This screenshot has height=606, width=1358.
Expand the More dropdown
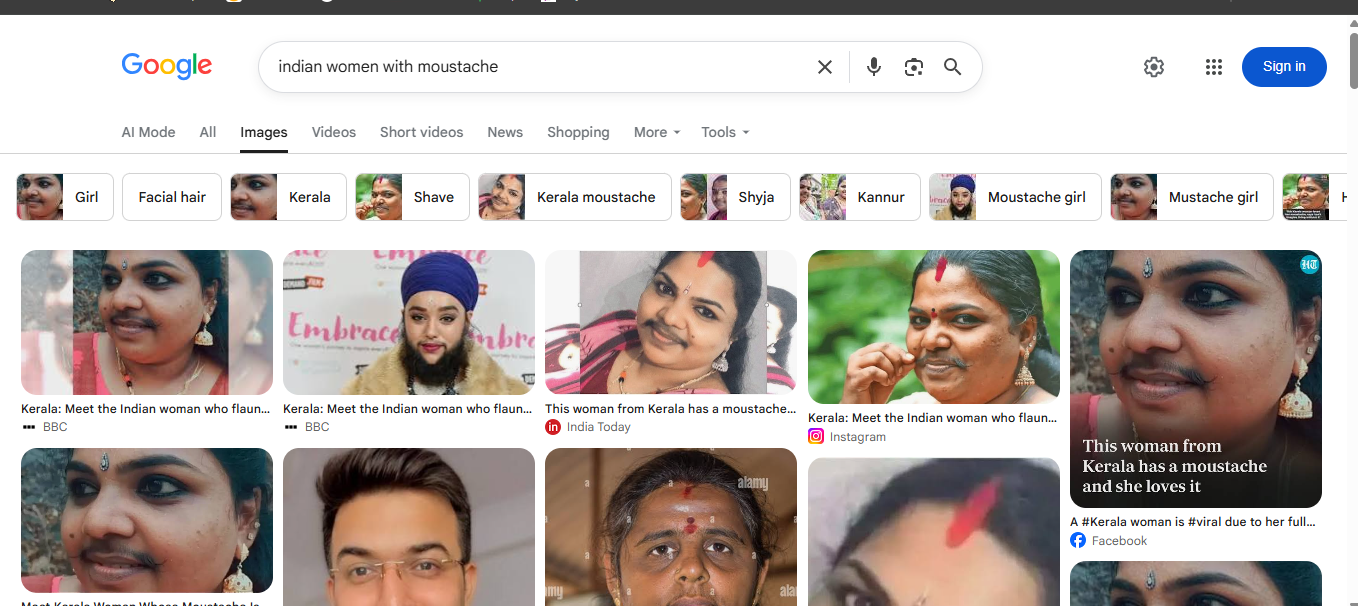(657, 132)
